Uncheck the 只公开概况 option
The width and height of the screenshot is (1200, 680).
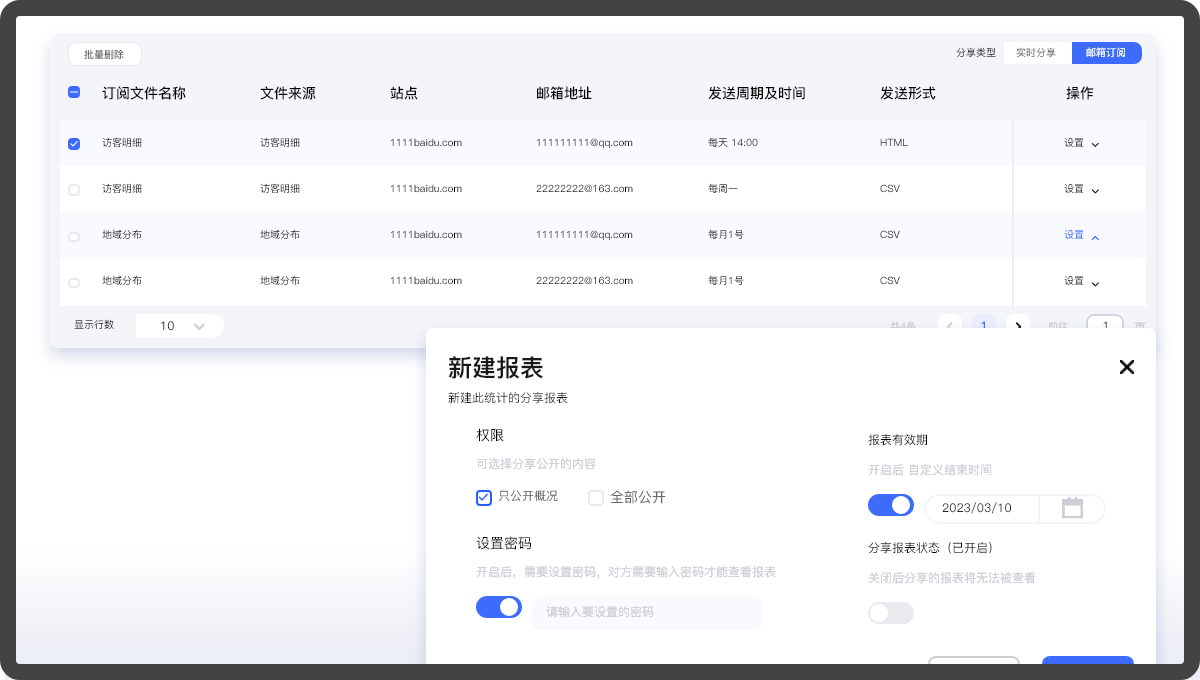tap(484, 498)
